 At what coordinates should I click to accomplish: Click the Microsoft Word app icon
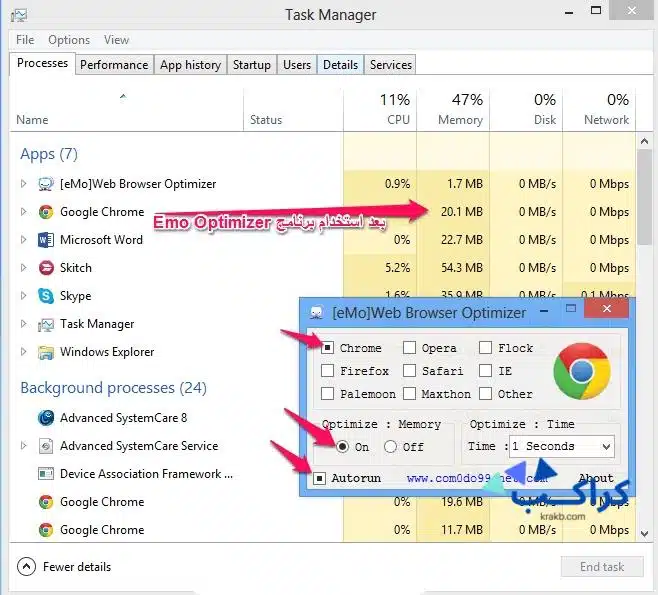coord(46,240)
